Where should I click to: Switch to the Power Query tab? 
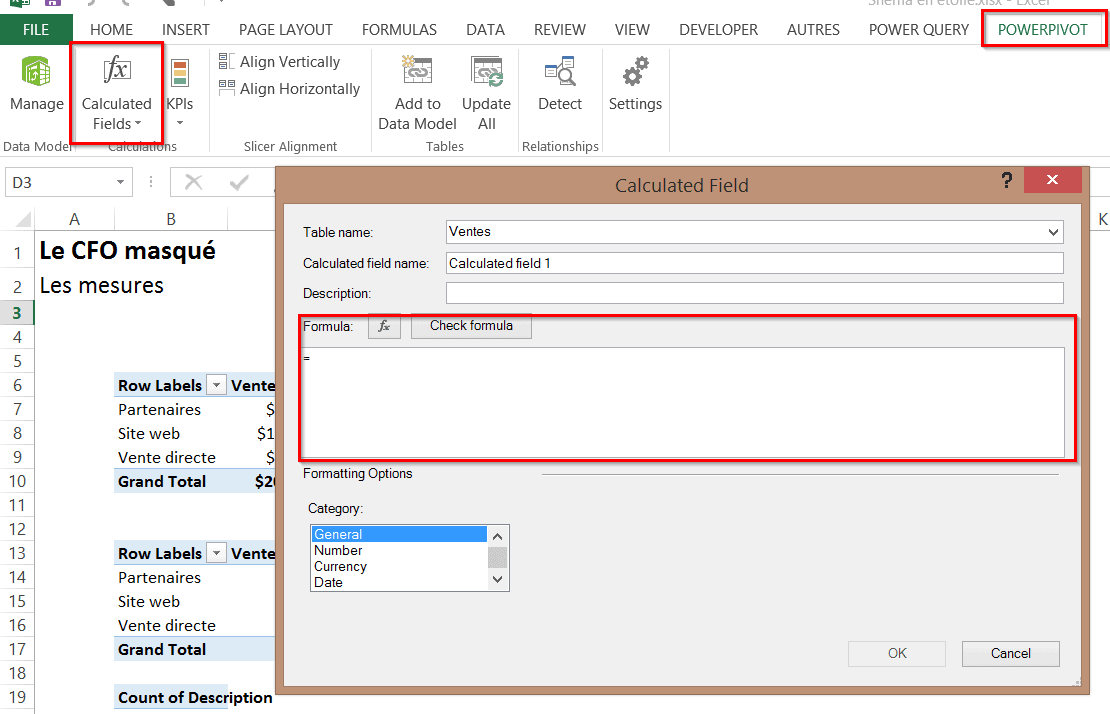(x=918, y=30)
